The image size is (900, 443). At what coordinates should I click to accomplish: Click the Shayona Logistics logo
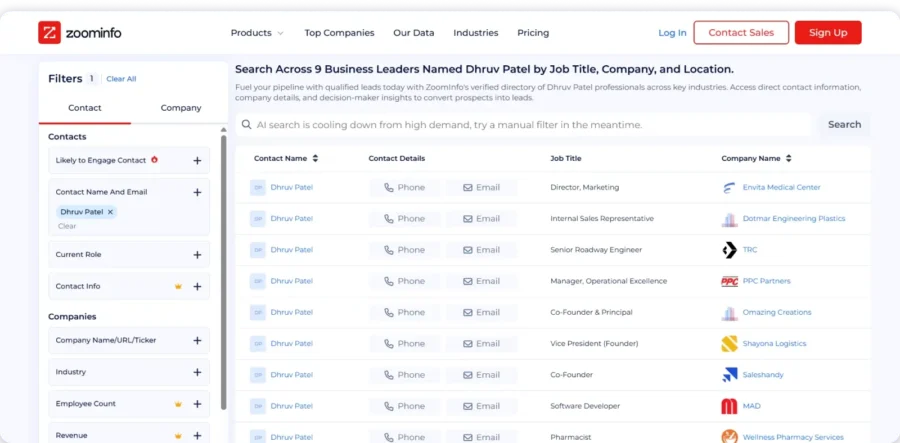729,344
